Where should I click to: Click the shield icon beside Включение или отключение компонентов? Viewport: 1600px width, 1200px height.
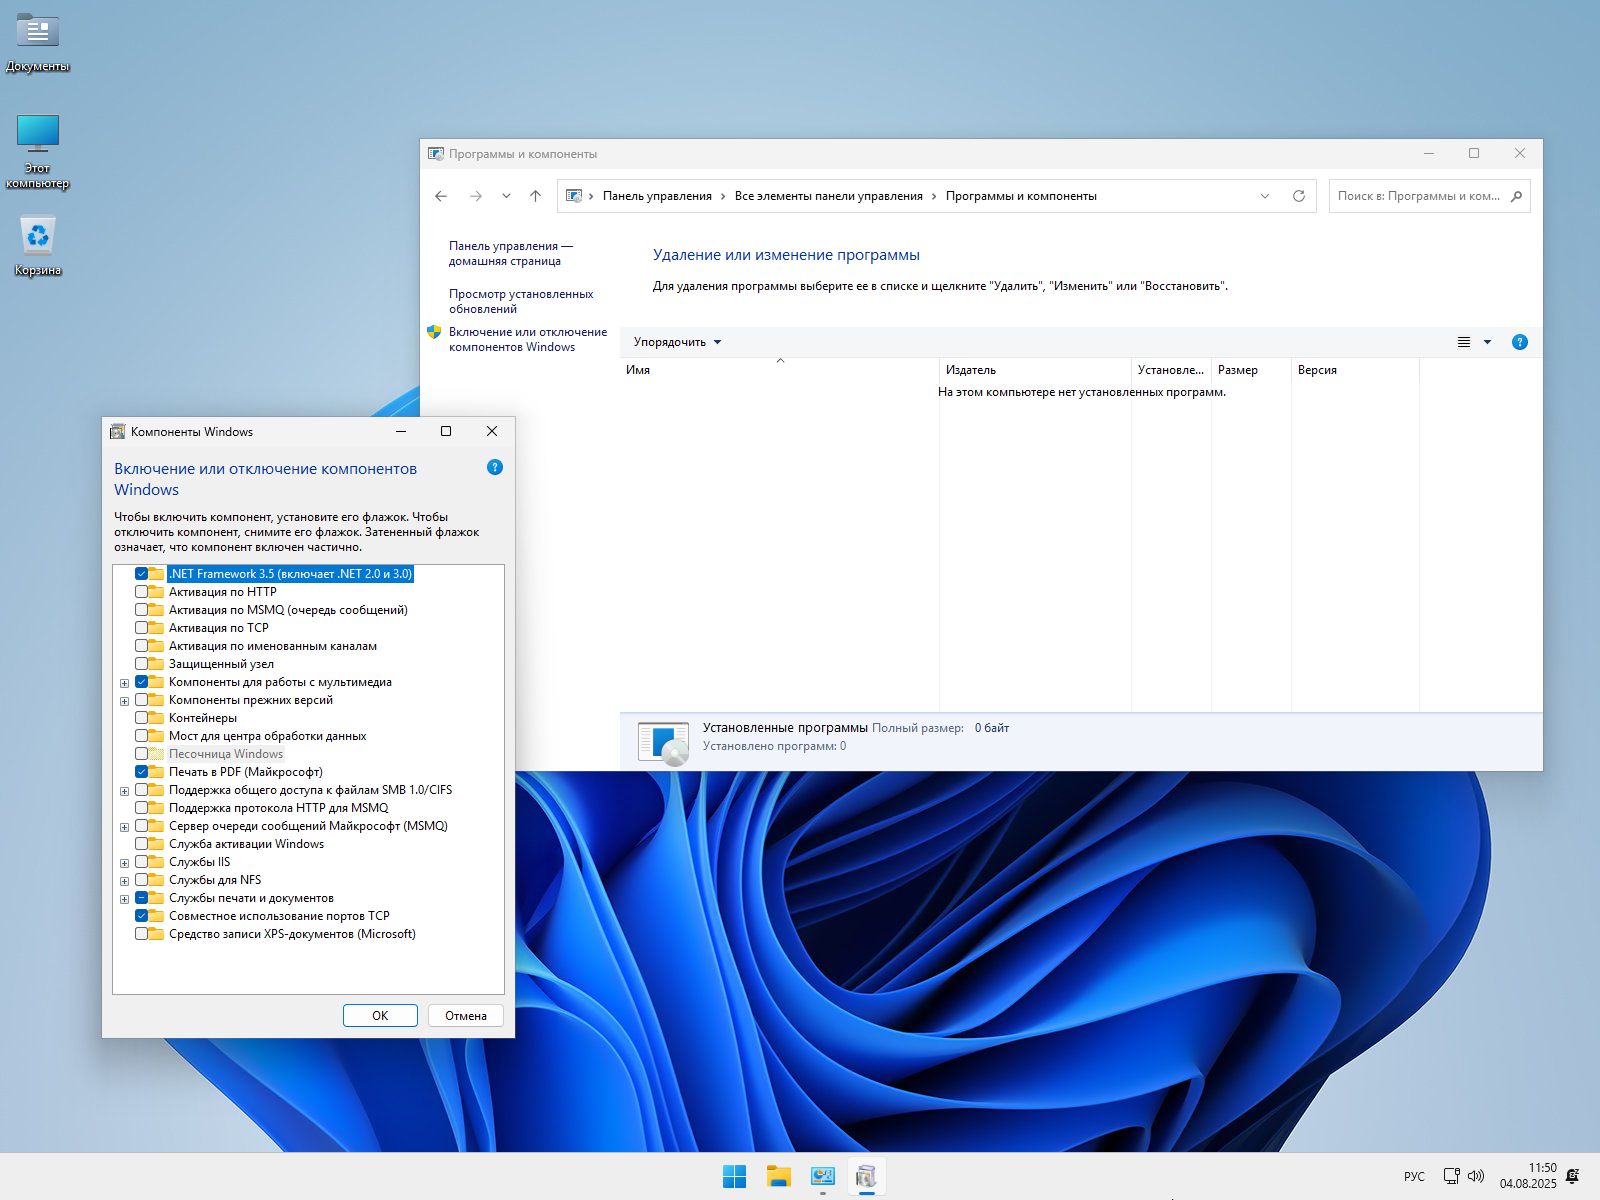pos(434,332)
